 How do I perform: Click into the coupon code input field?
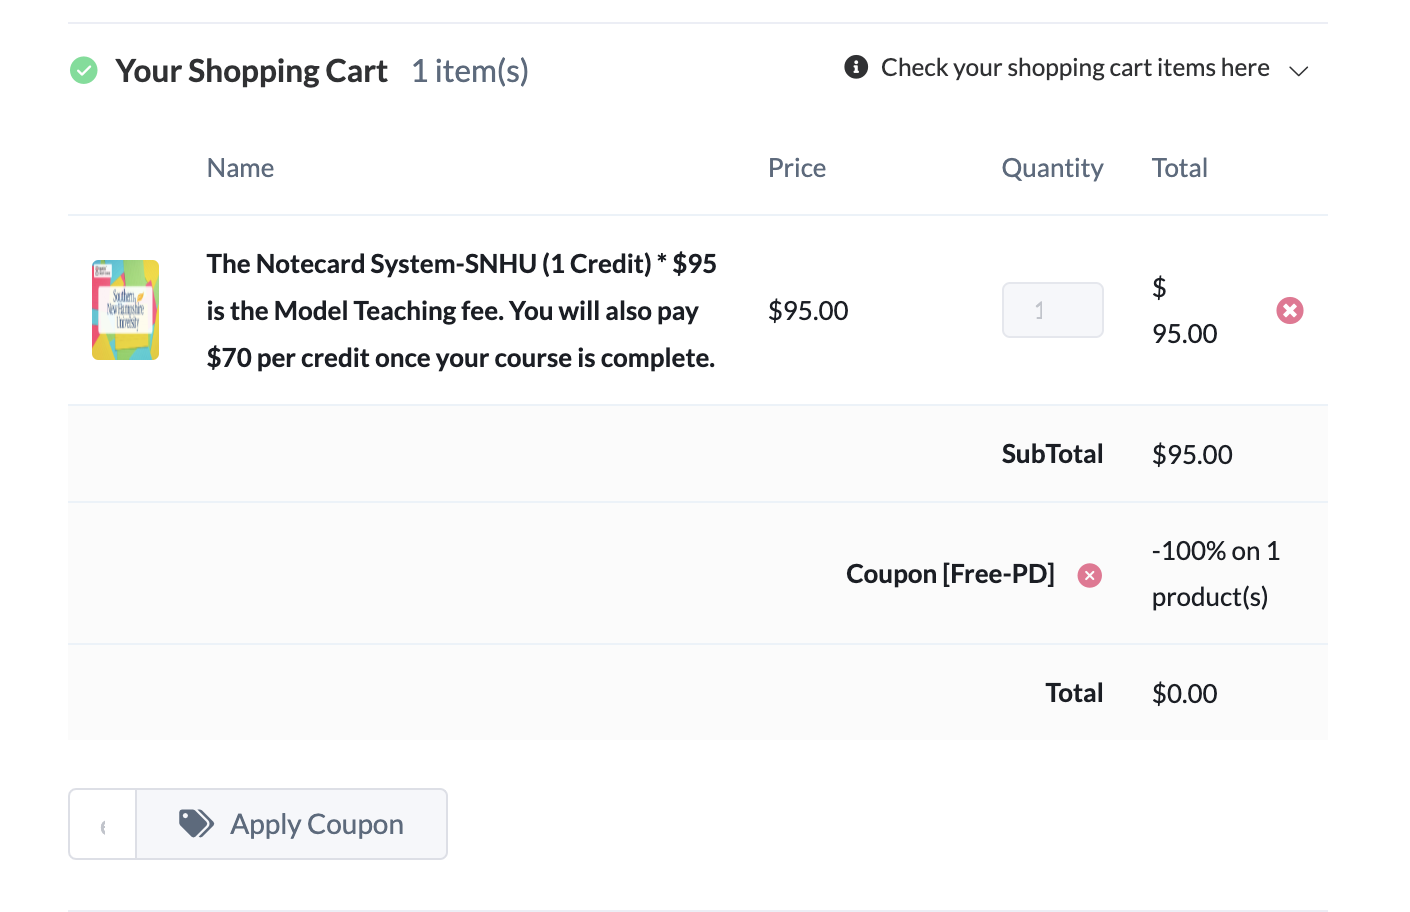coord(103,824)
